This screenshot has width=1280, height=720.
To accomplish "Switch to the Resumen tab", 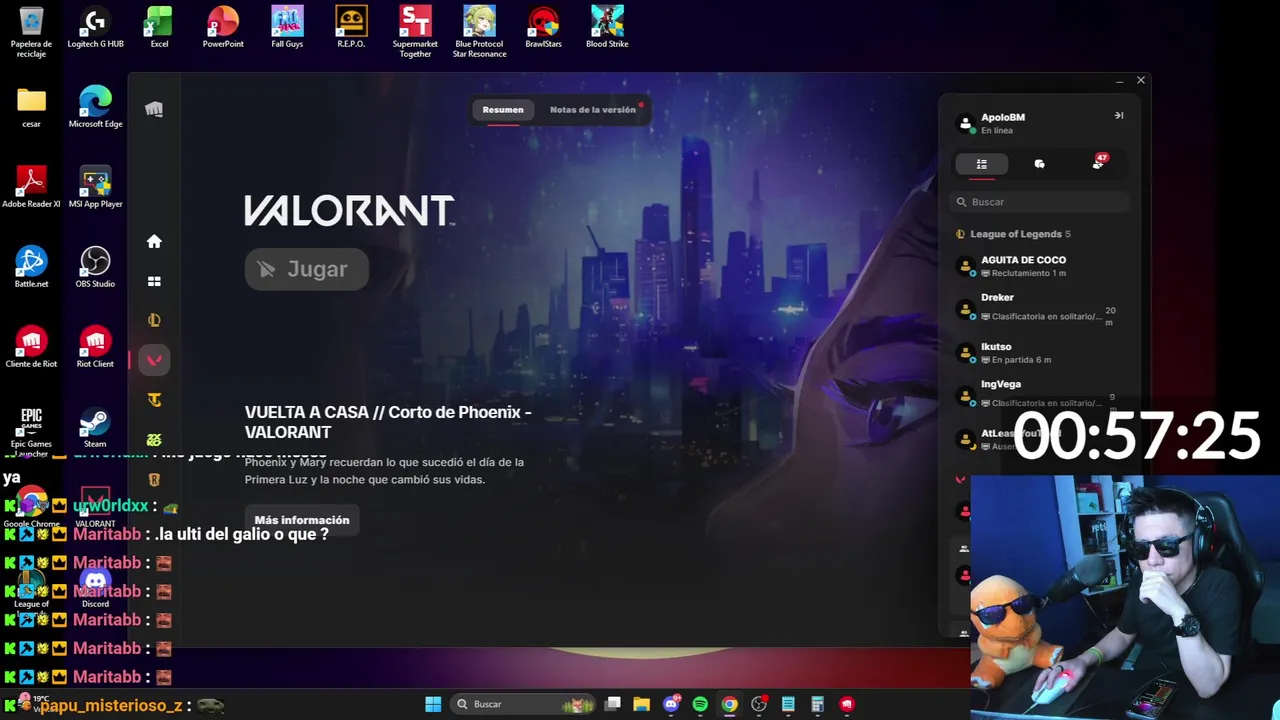I will 503,110.
